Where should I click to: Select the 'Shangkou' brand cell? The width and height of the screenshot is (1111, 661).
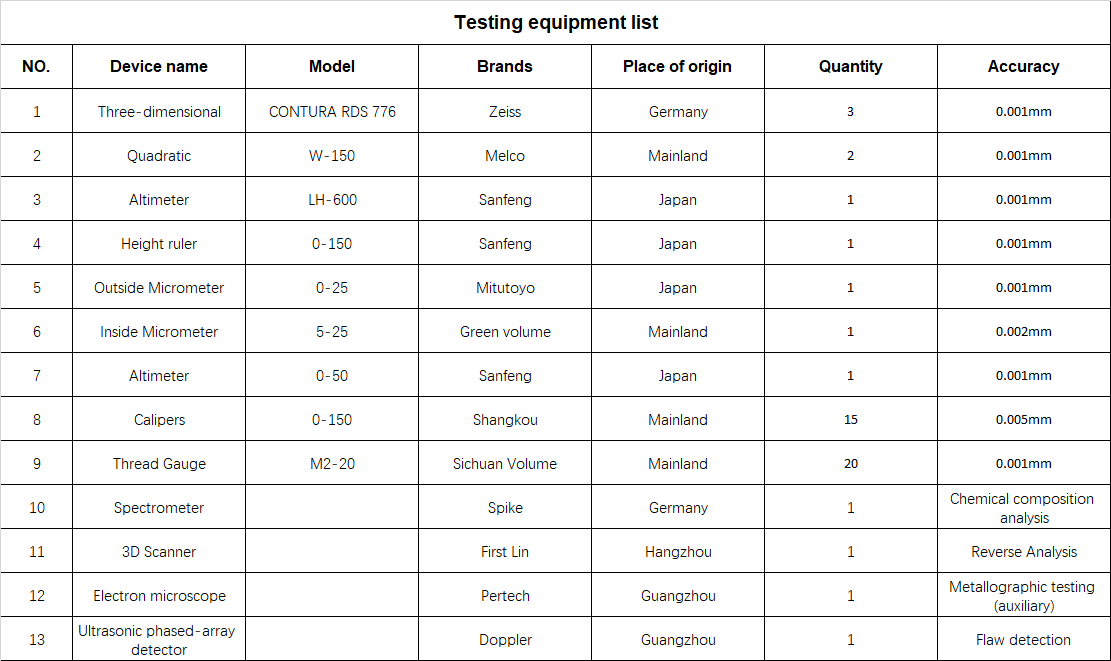coord(504,419)
